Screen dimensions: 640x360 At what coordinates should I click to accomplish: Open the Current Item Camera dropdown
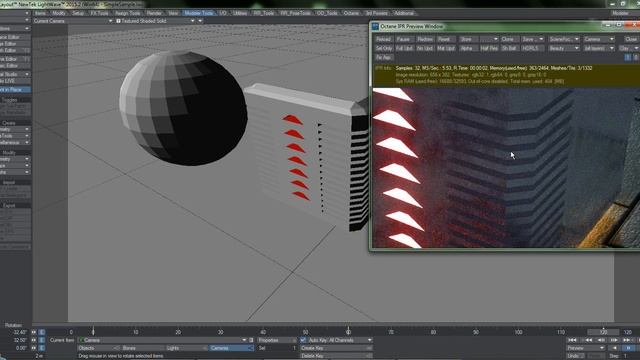tap(163, 340)
